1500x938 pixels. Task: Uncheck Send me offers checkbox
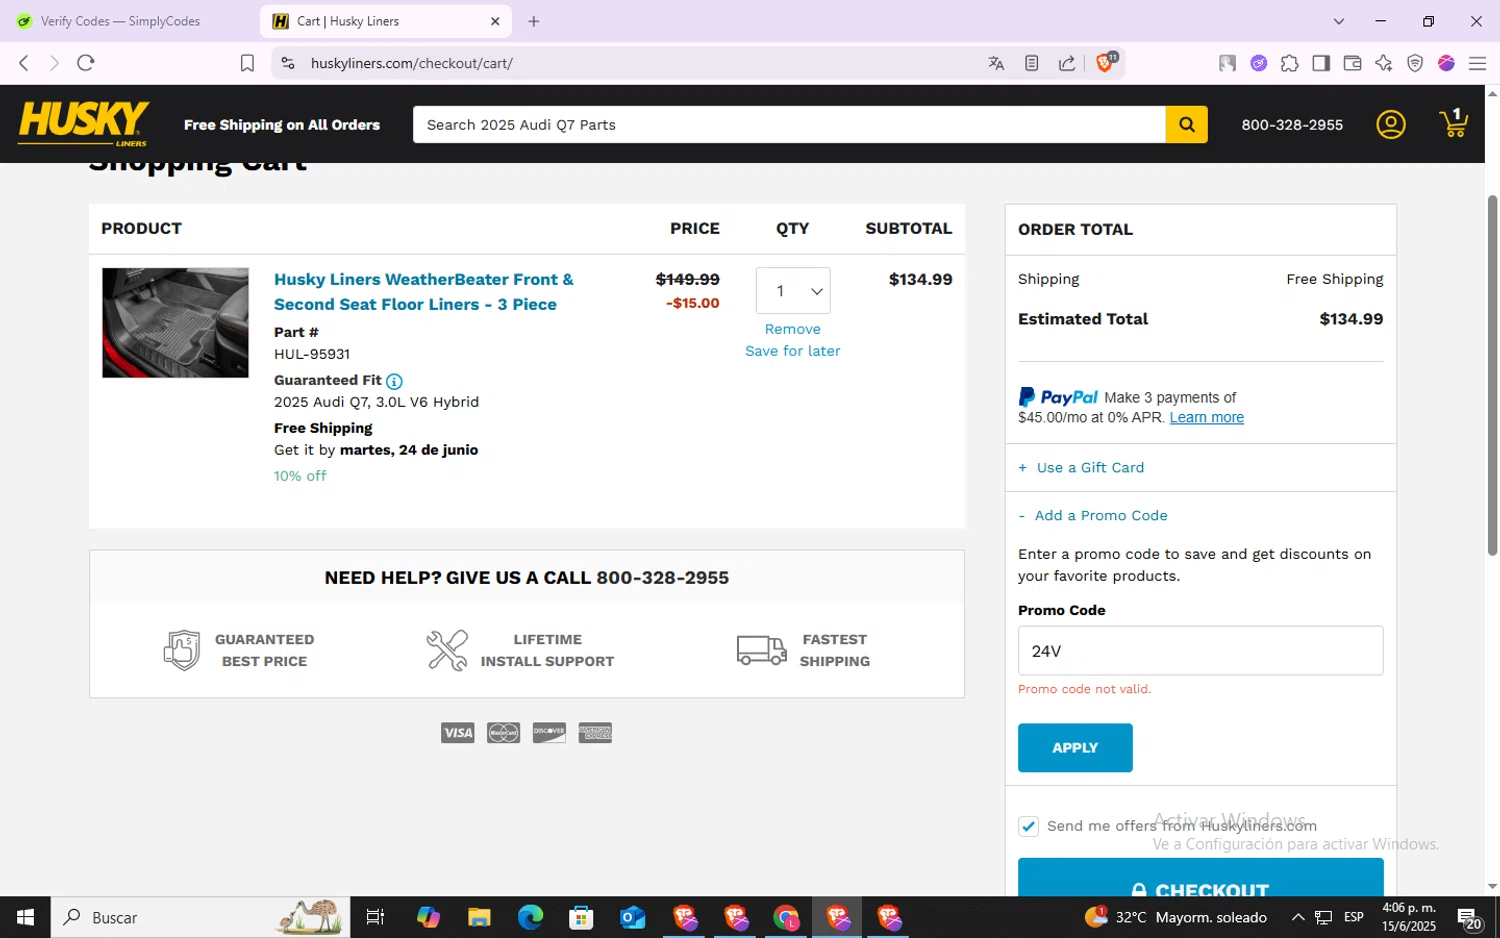tap(1028, 826)
